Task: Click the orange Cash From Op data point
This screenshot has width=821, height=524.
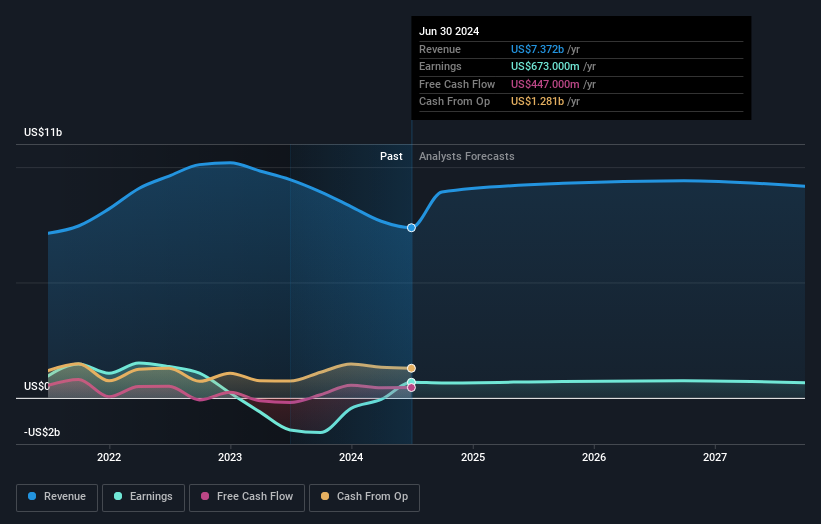Action: click(412, 369)
